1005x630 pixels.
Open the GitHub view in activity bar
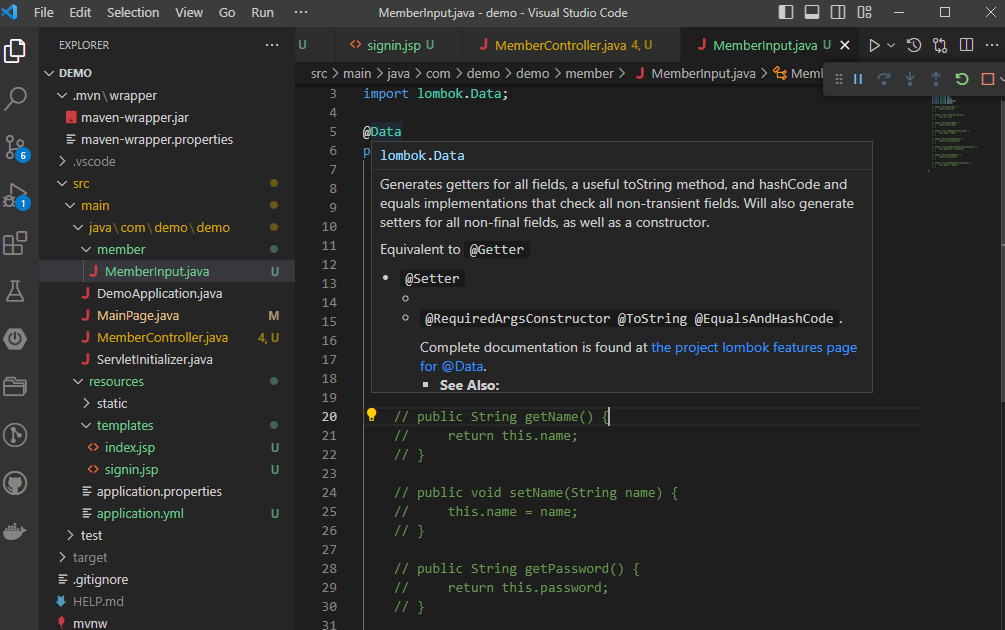click(15, 483)
